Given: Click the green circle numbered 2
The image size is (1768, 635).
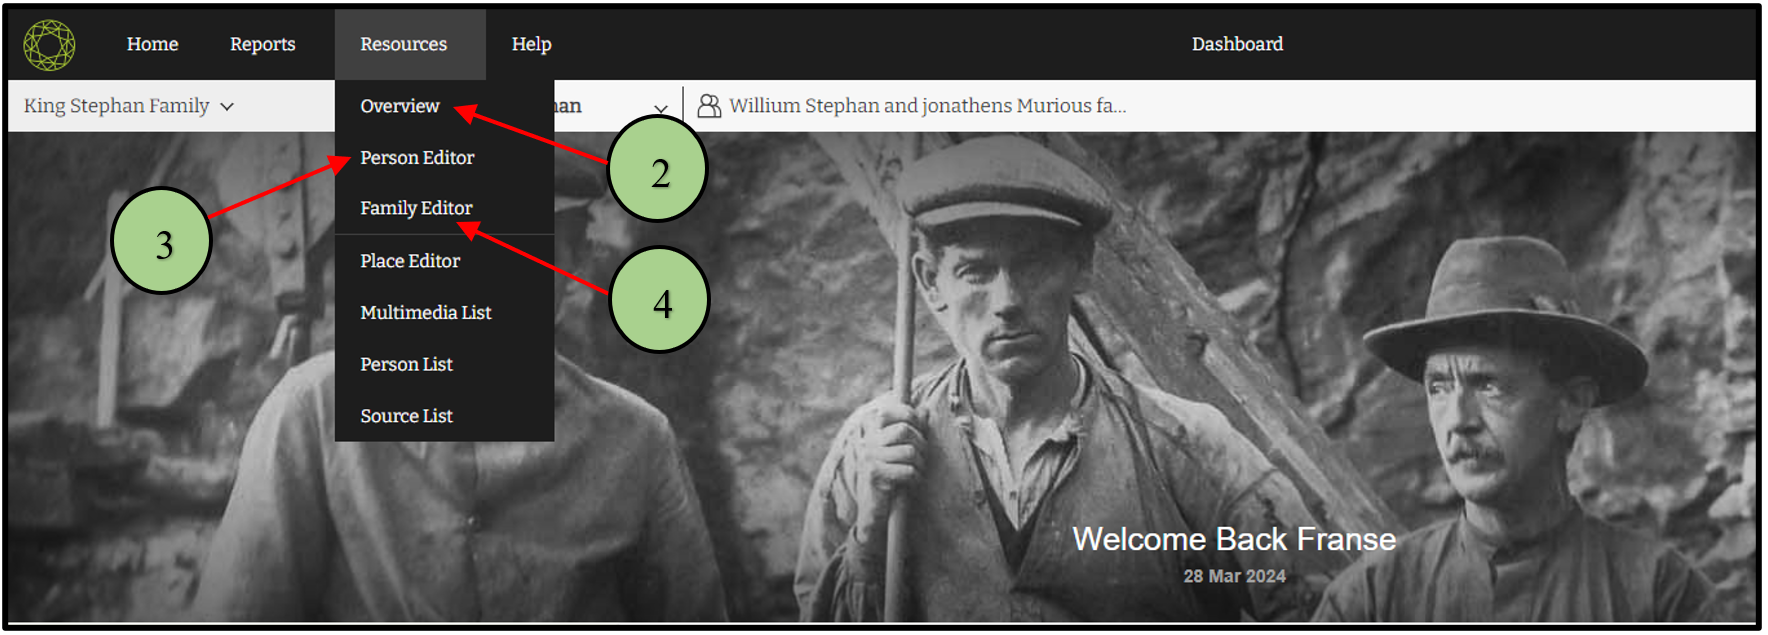Looking at the screenshot, I should 657,169.
